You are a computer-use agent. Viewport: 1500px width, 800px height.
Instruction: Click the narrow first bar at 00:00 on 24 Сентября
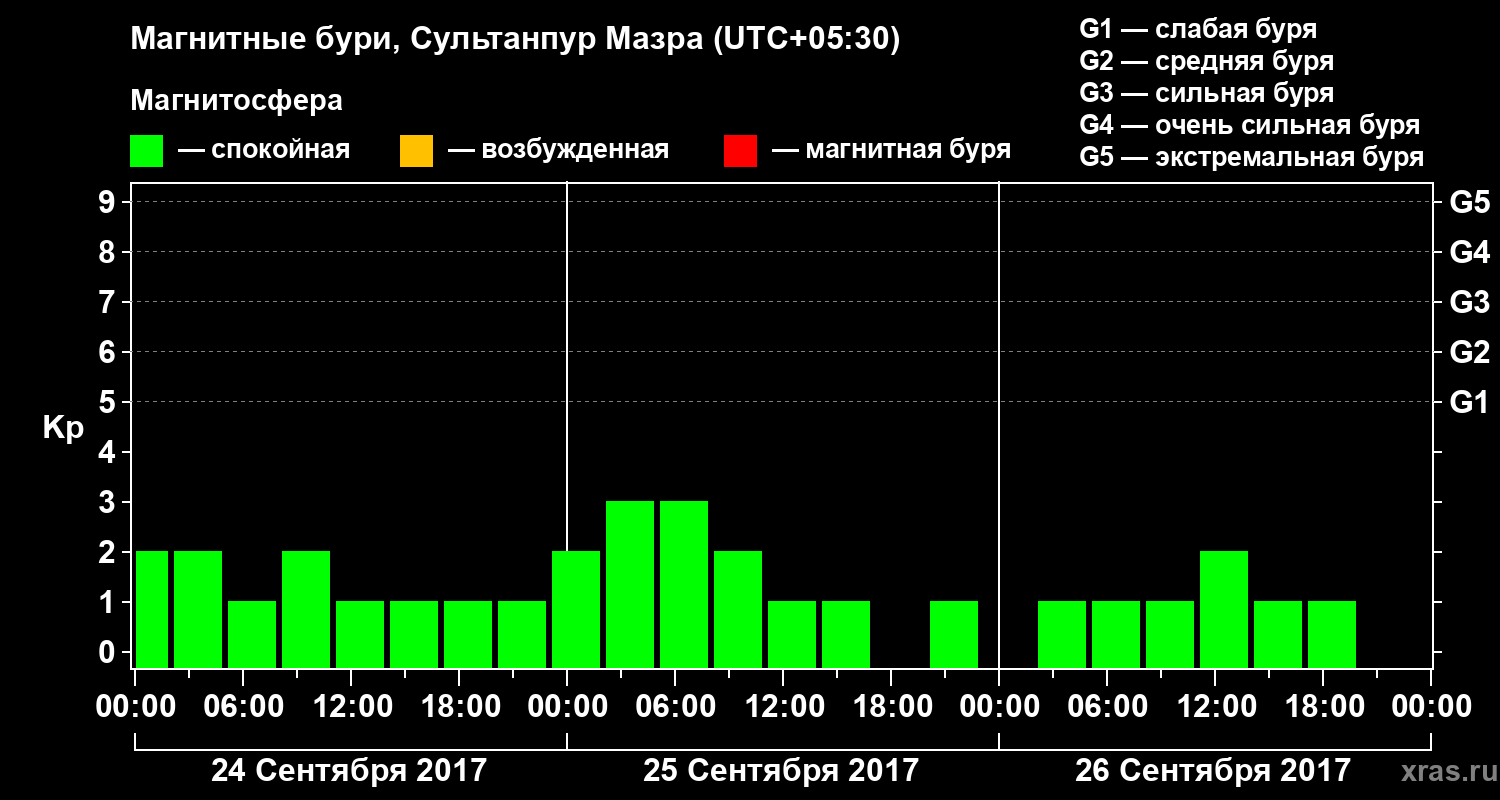[x=152, y=609]
